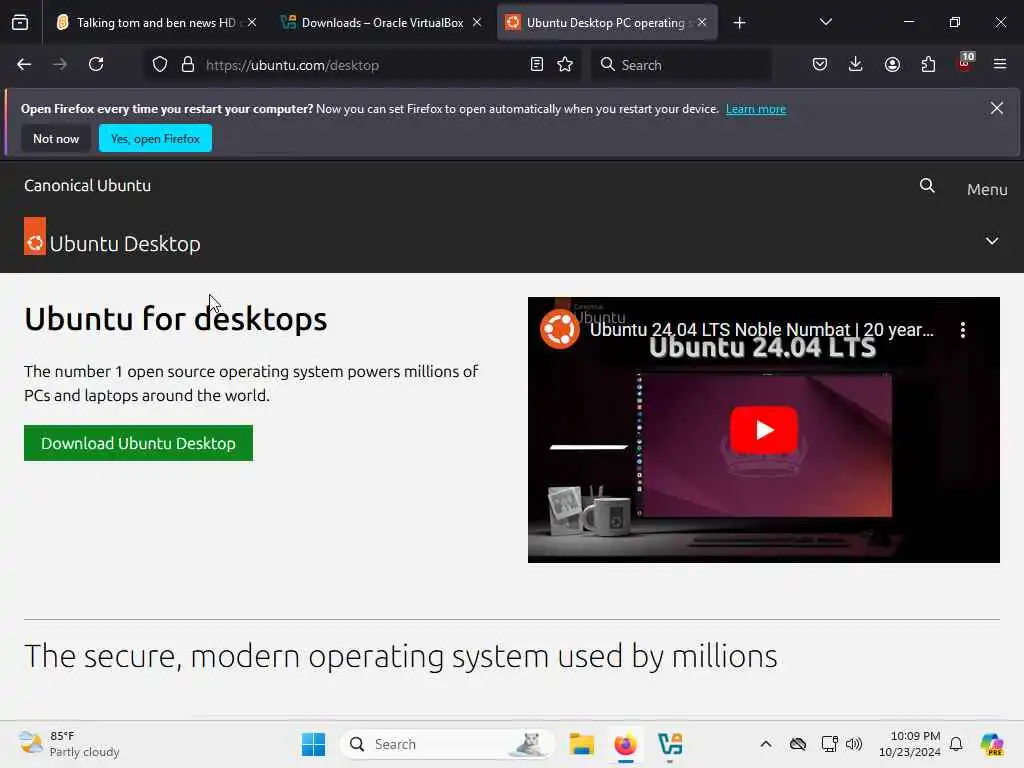
Task: Show hidden system tray icons
Action: (x=766, y=744)
